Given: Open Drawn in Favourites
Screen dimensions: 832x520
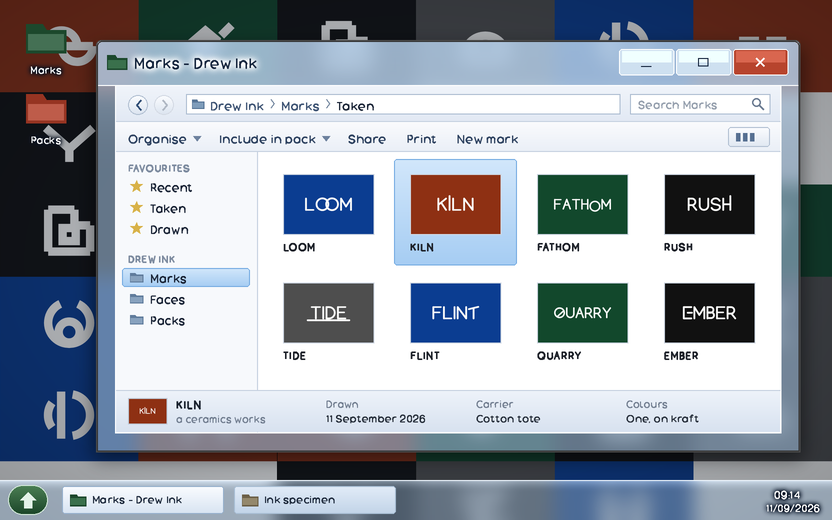Looking at the screenshot, I should pyautogui.click(x=169, y=230).
